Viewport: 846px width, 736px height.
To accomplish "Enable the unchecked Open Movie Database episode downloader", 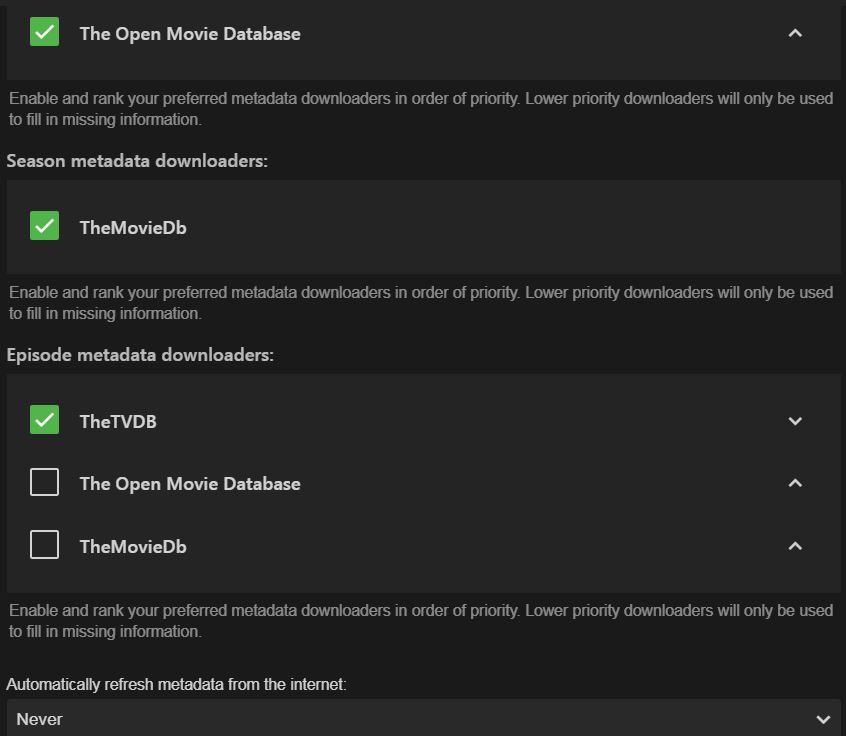I will point(44,482).
